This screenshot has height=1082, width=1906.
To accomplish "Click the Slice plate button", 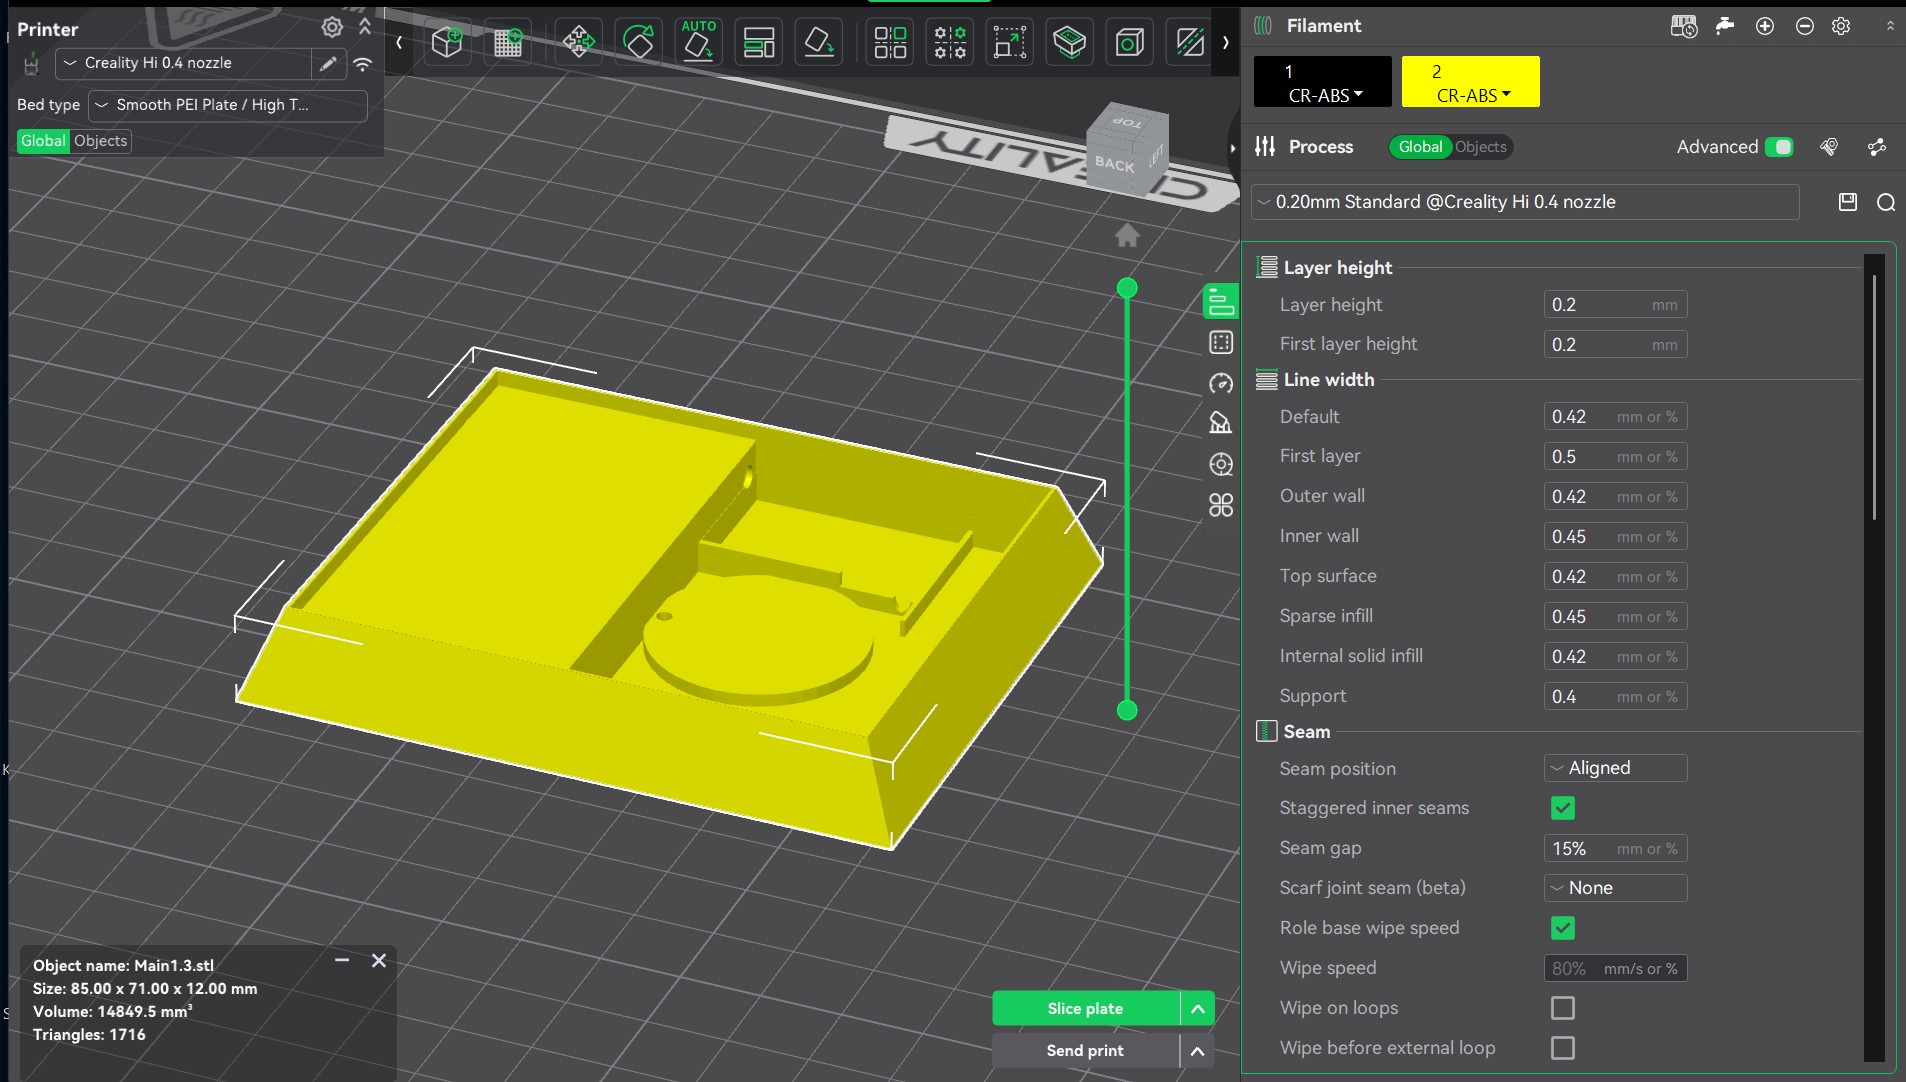I will (1086, 1009).
